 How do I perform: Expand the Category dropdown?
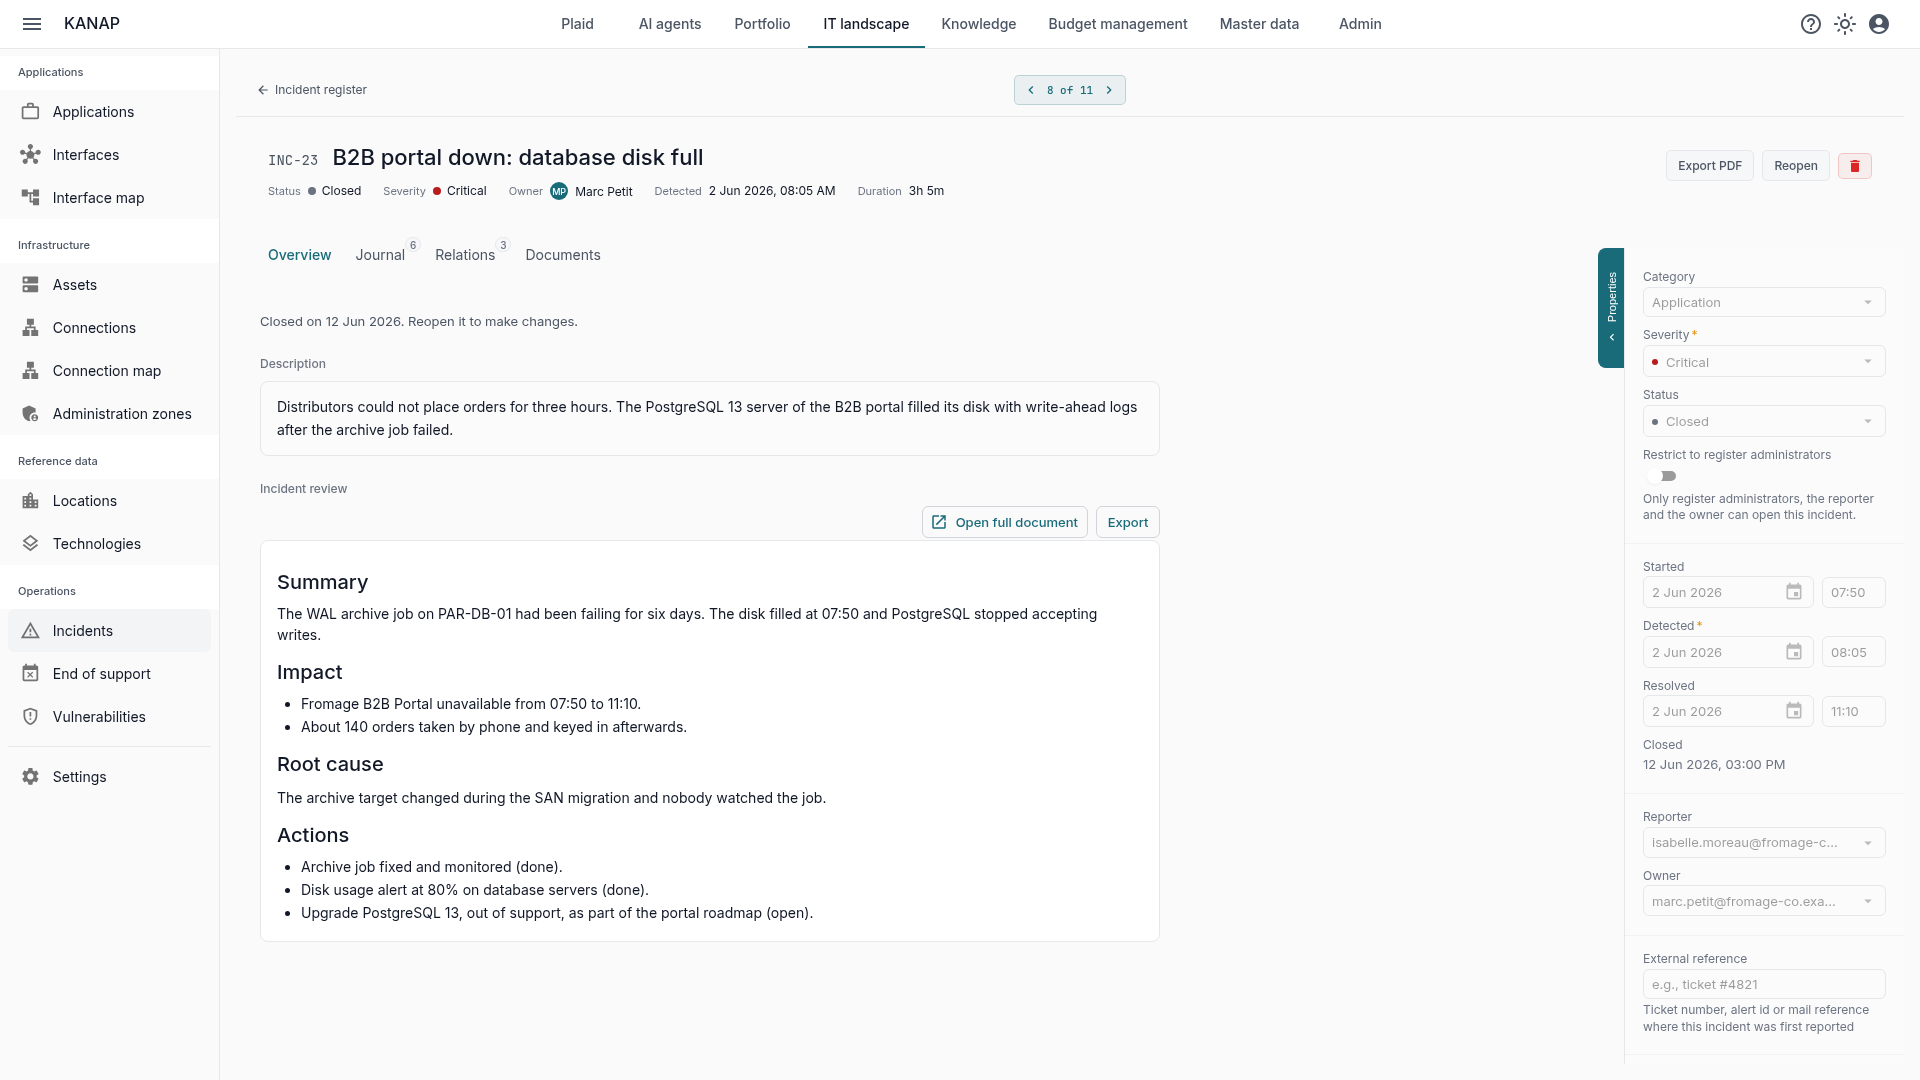[1764, 303]
